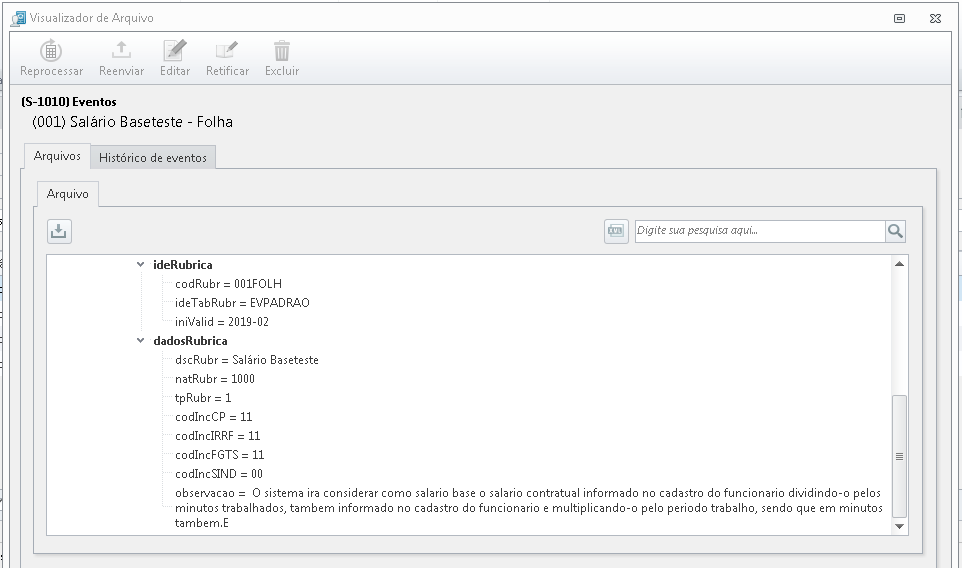Switch to Histórico de eventos tab

[153, 158]
